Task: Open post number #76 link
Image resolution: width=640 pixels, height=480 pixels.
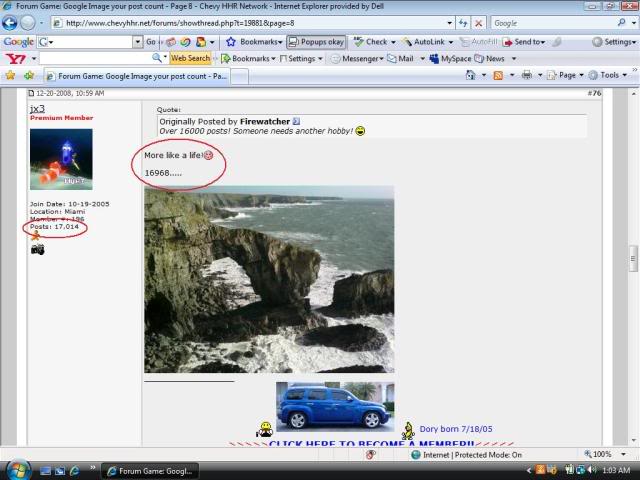Action: pos(594,93)
